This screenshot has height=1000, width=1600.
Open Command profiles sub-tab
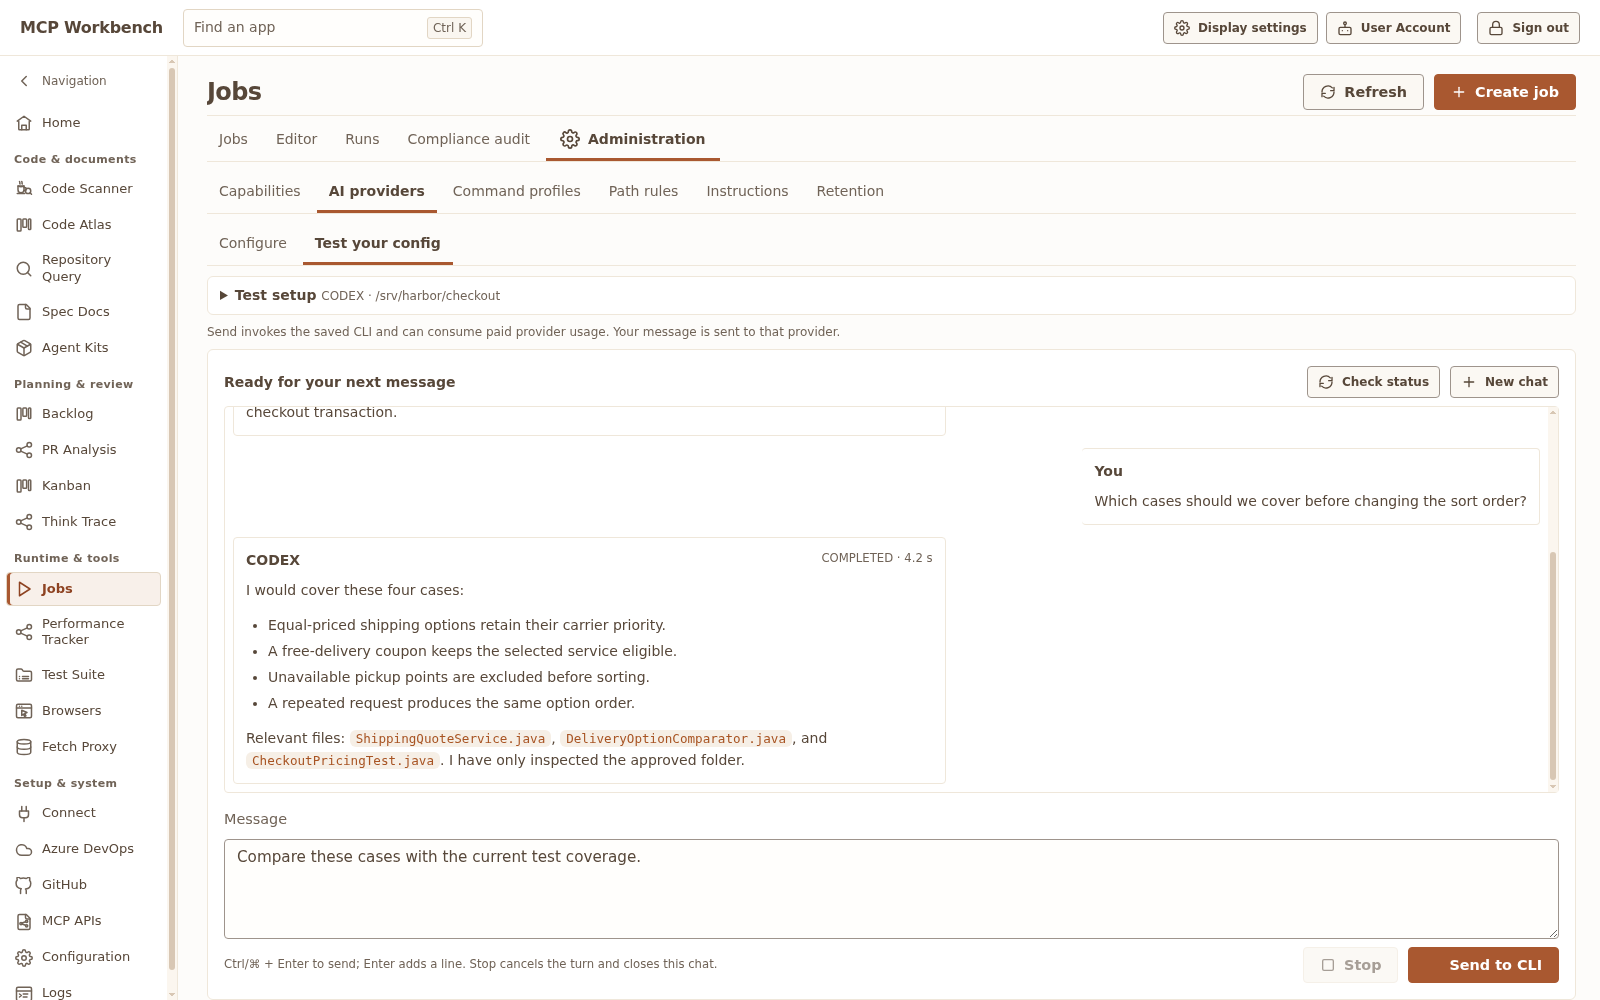tap(516, 191)
